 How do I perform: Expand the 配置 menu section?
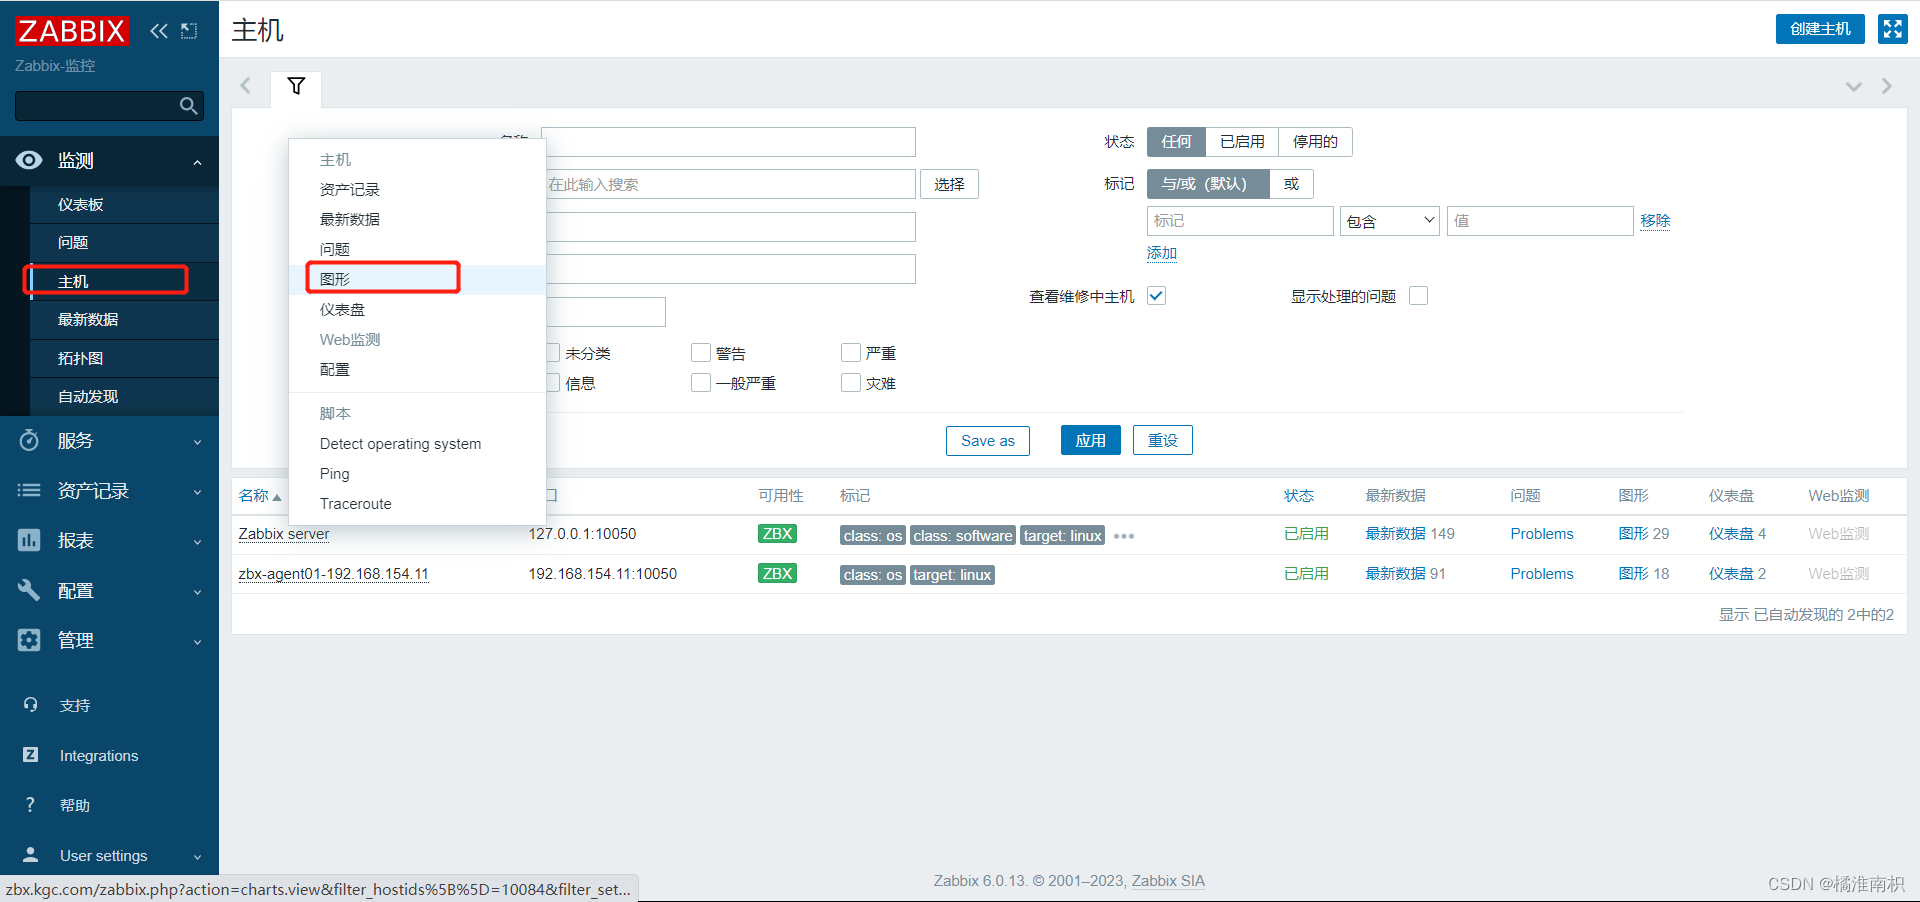(x=197, y=592)
